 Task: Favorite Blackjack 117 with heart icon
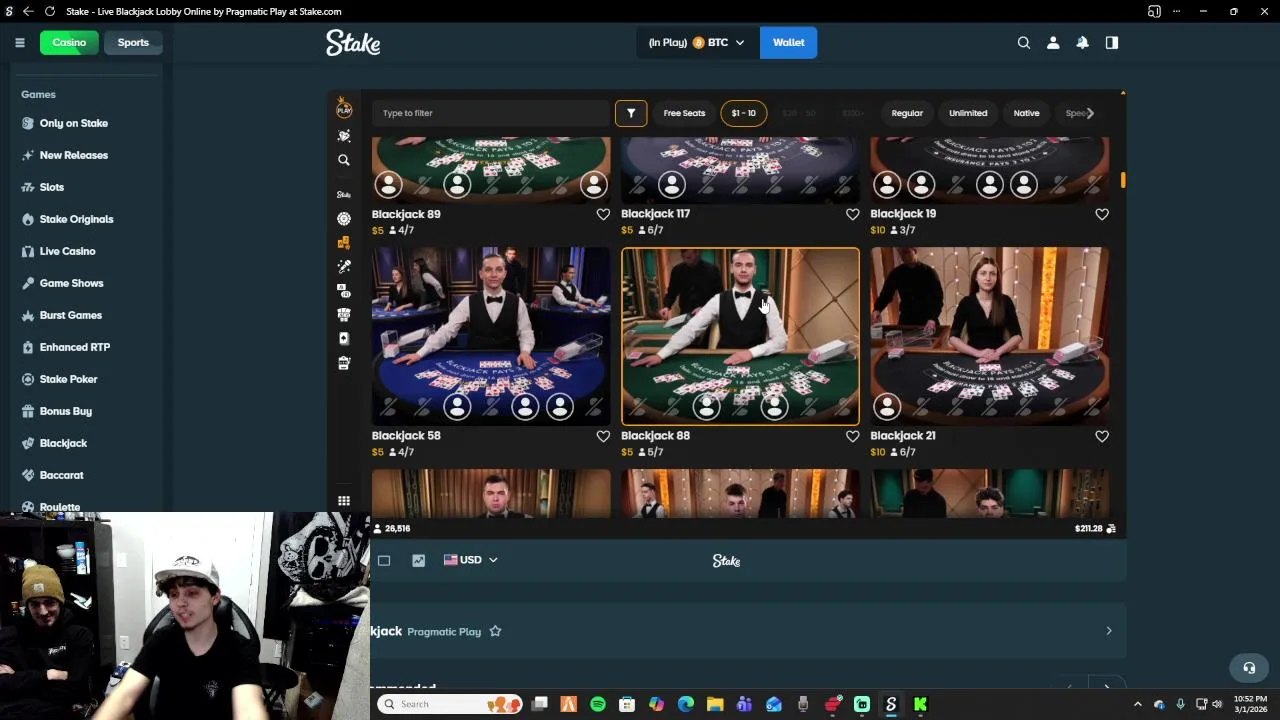852,214
